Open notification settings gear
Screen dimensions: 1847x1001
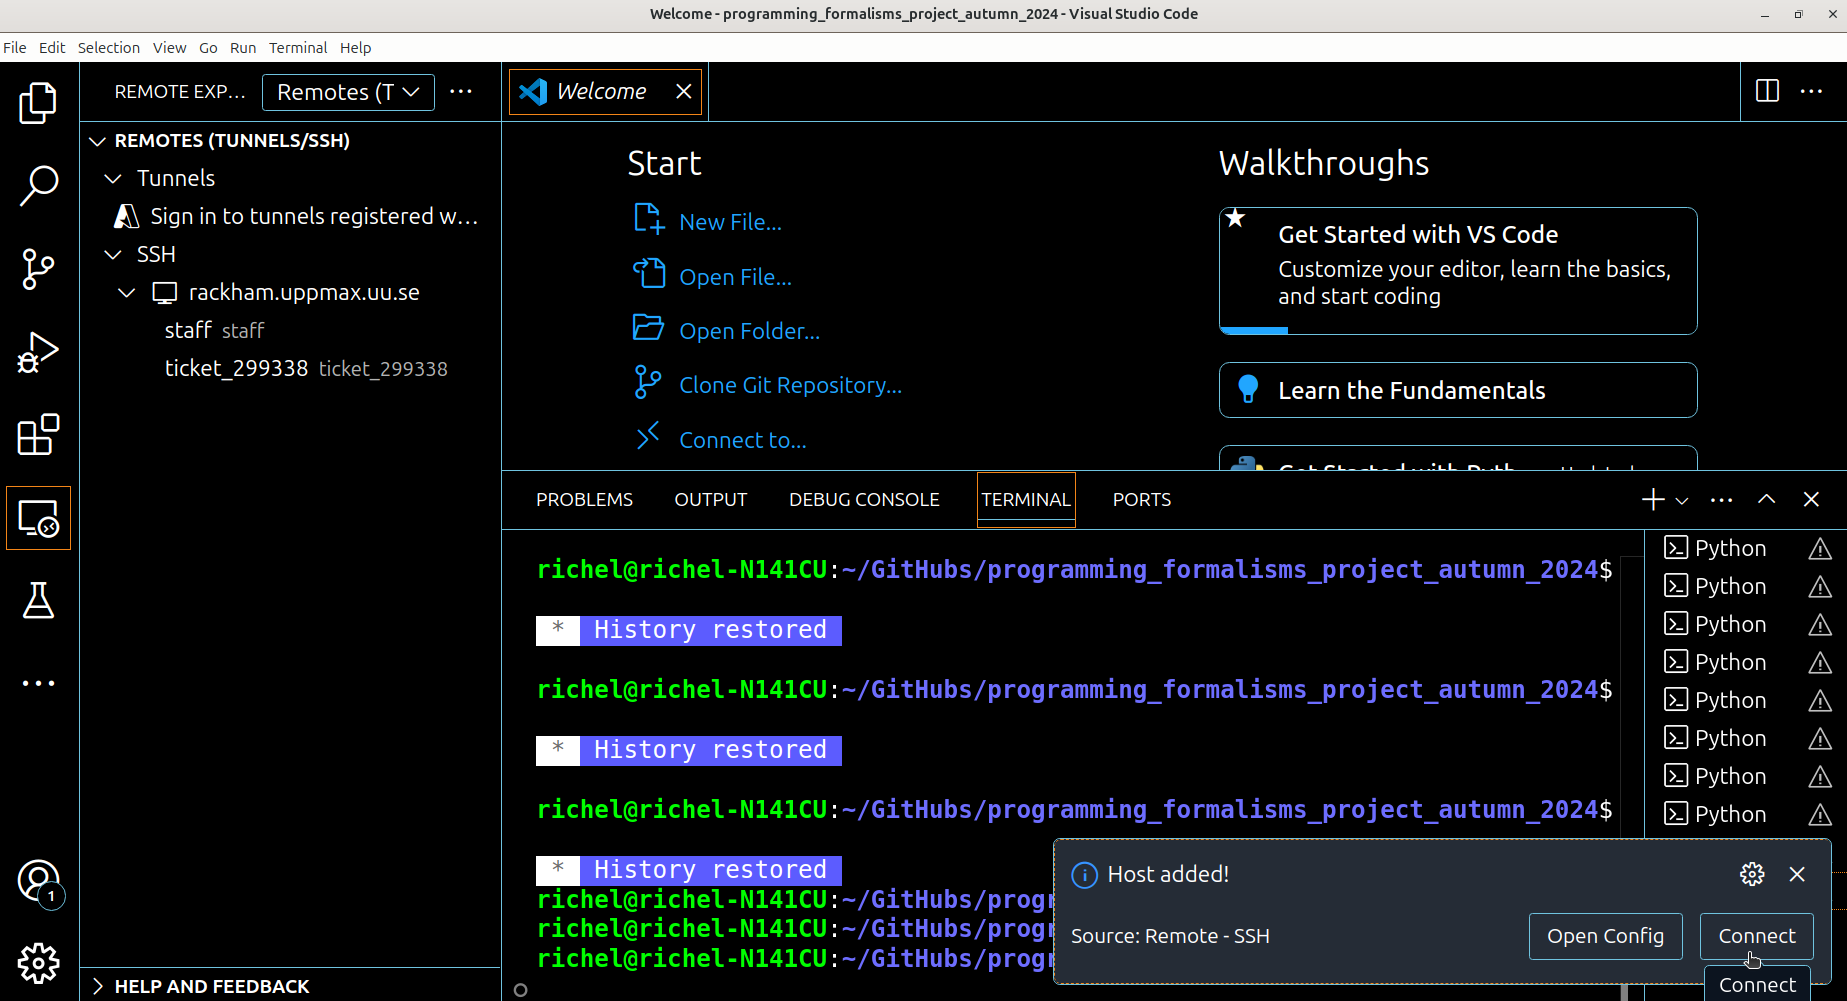(1752, 874)
